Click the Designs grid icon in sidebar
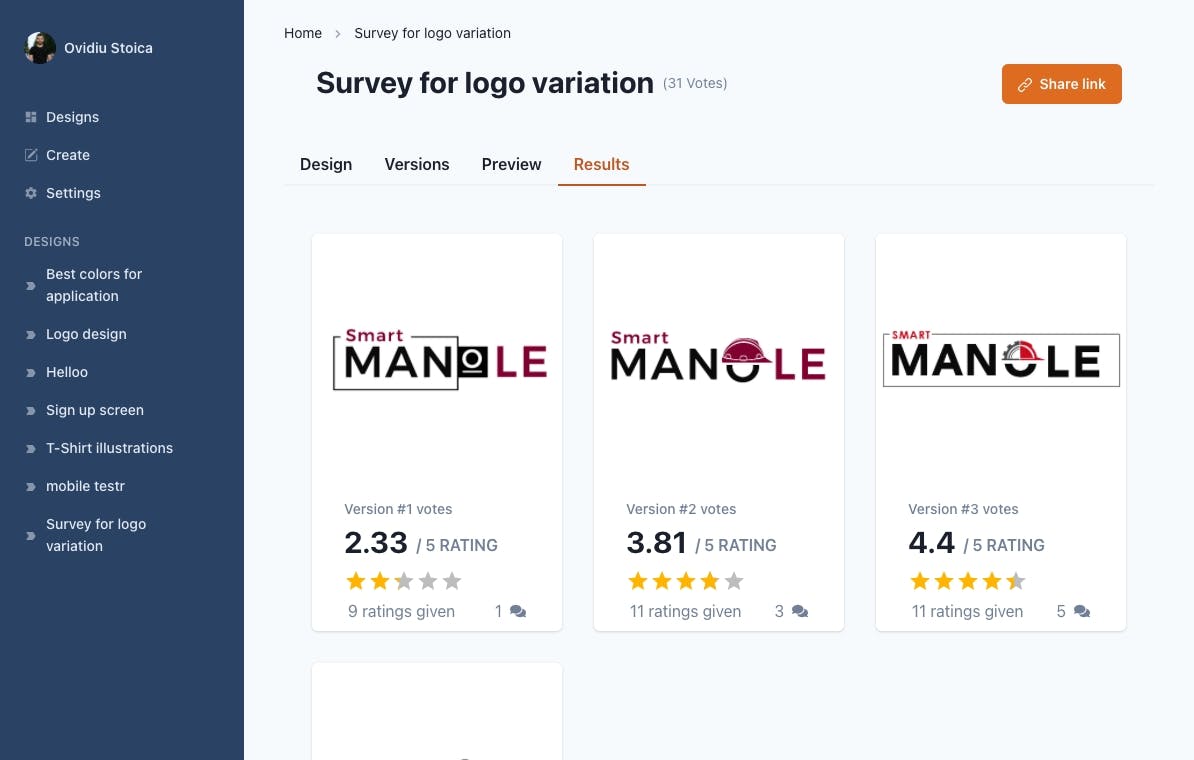This screenshot has width=1194, height=760. 30,117
